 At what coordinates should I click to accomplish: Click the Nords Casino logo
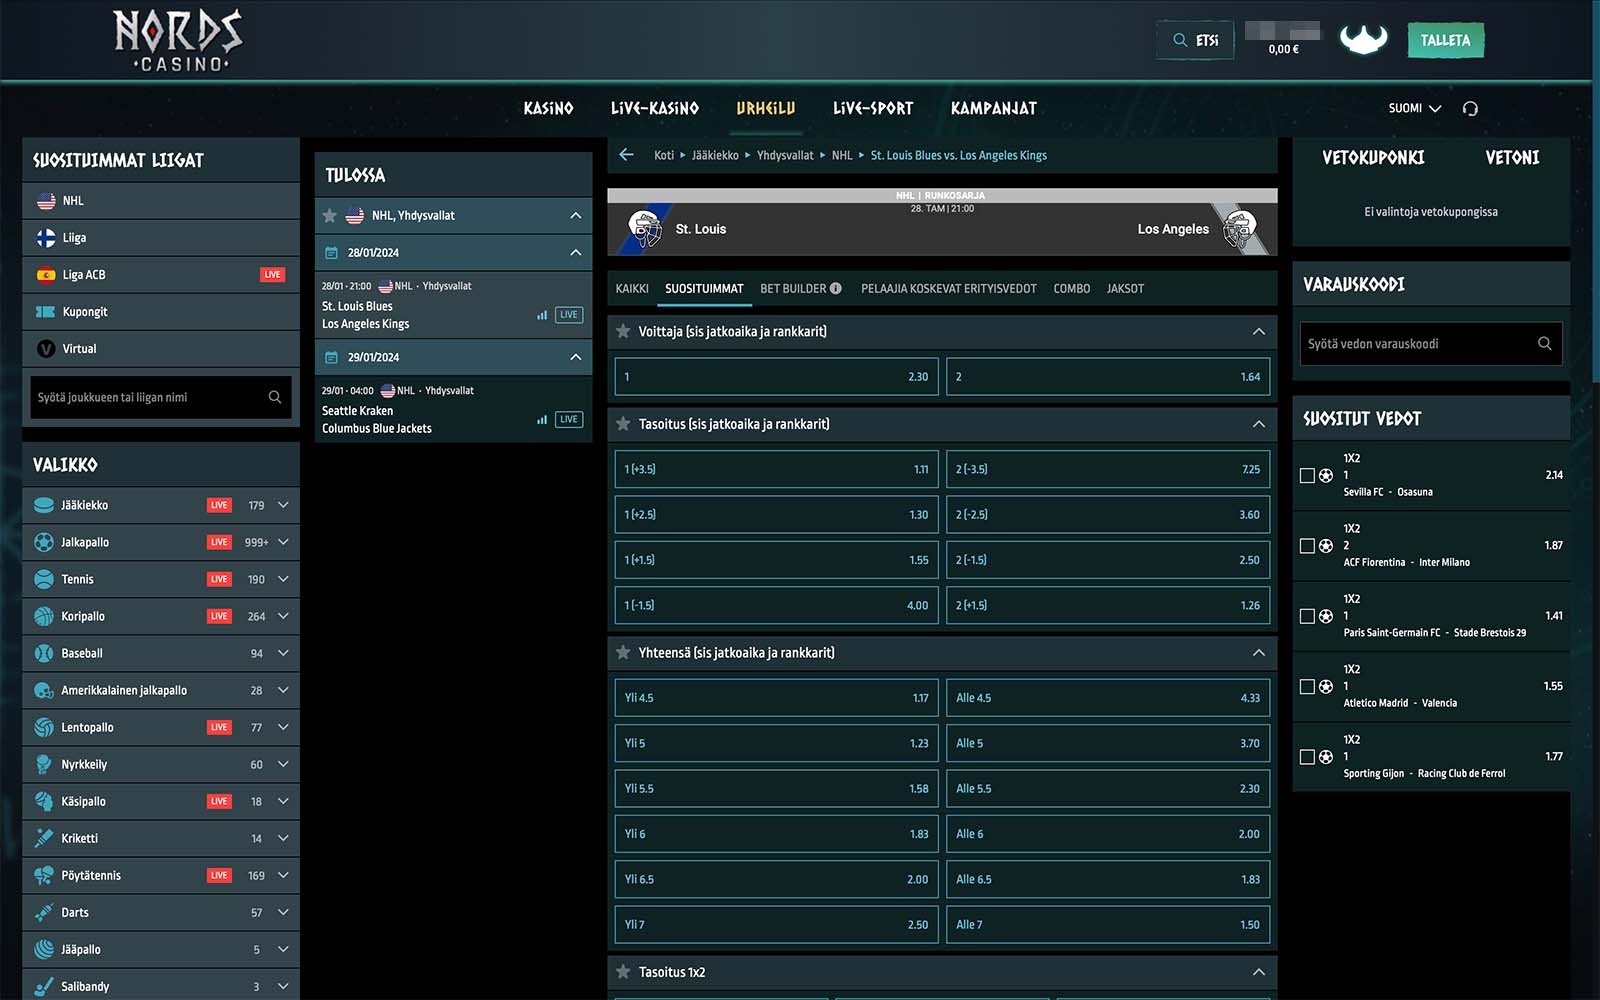(x=178, y=40)
